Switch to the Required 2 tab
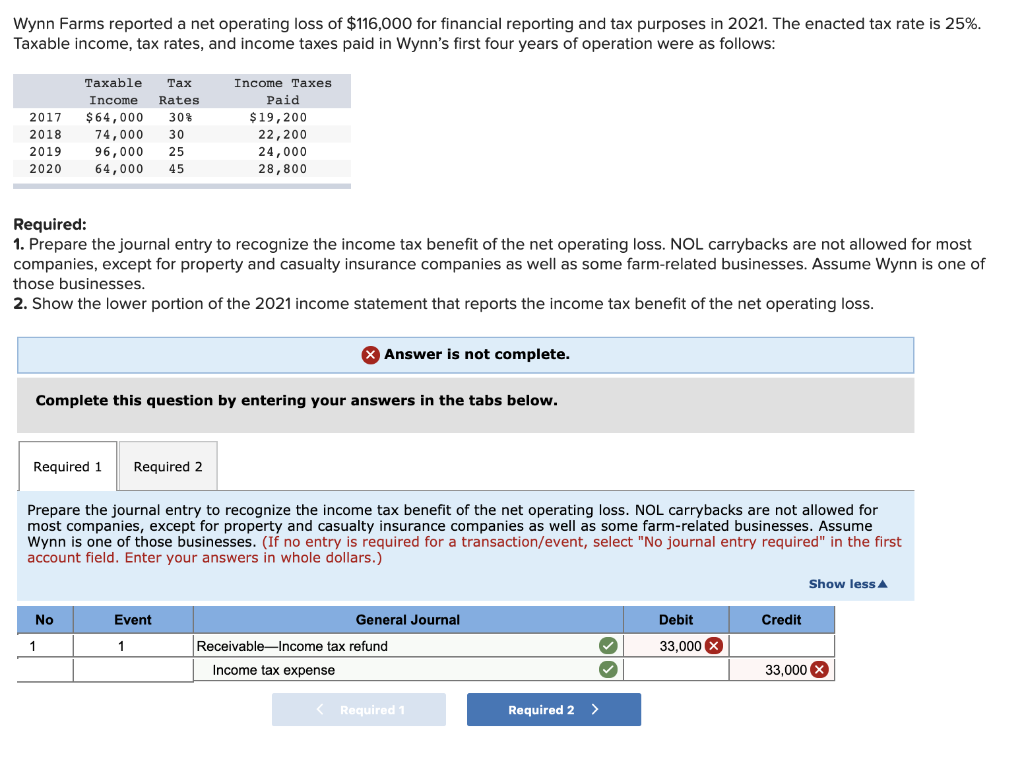The height and width of the screenshot is (779, 1024). click(x=168, y=466)
